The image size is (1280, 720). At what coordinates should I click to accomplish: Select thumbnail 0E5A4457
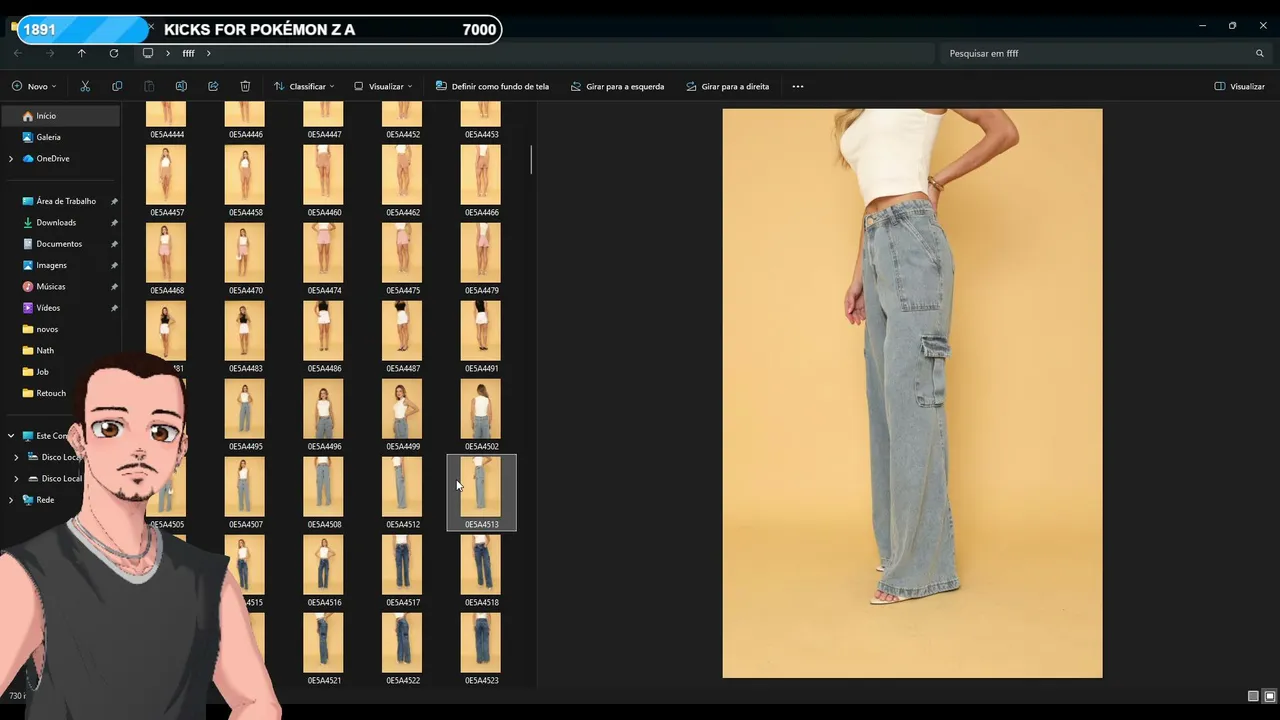point(166,174)
